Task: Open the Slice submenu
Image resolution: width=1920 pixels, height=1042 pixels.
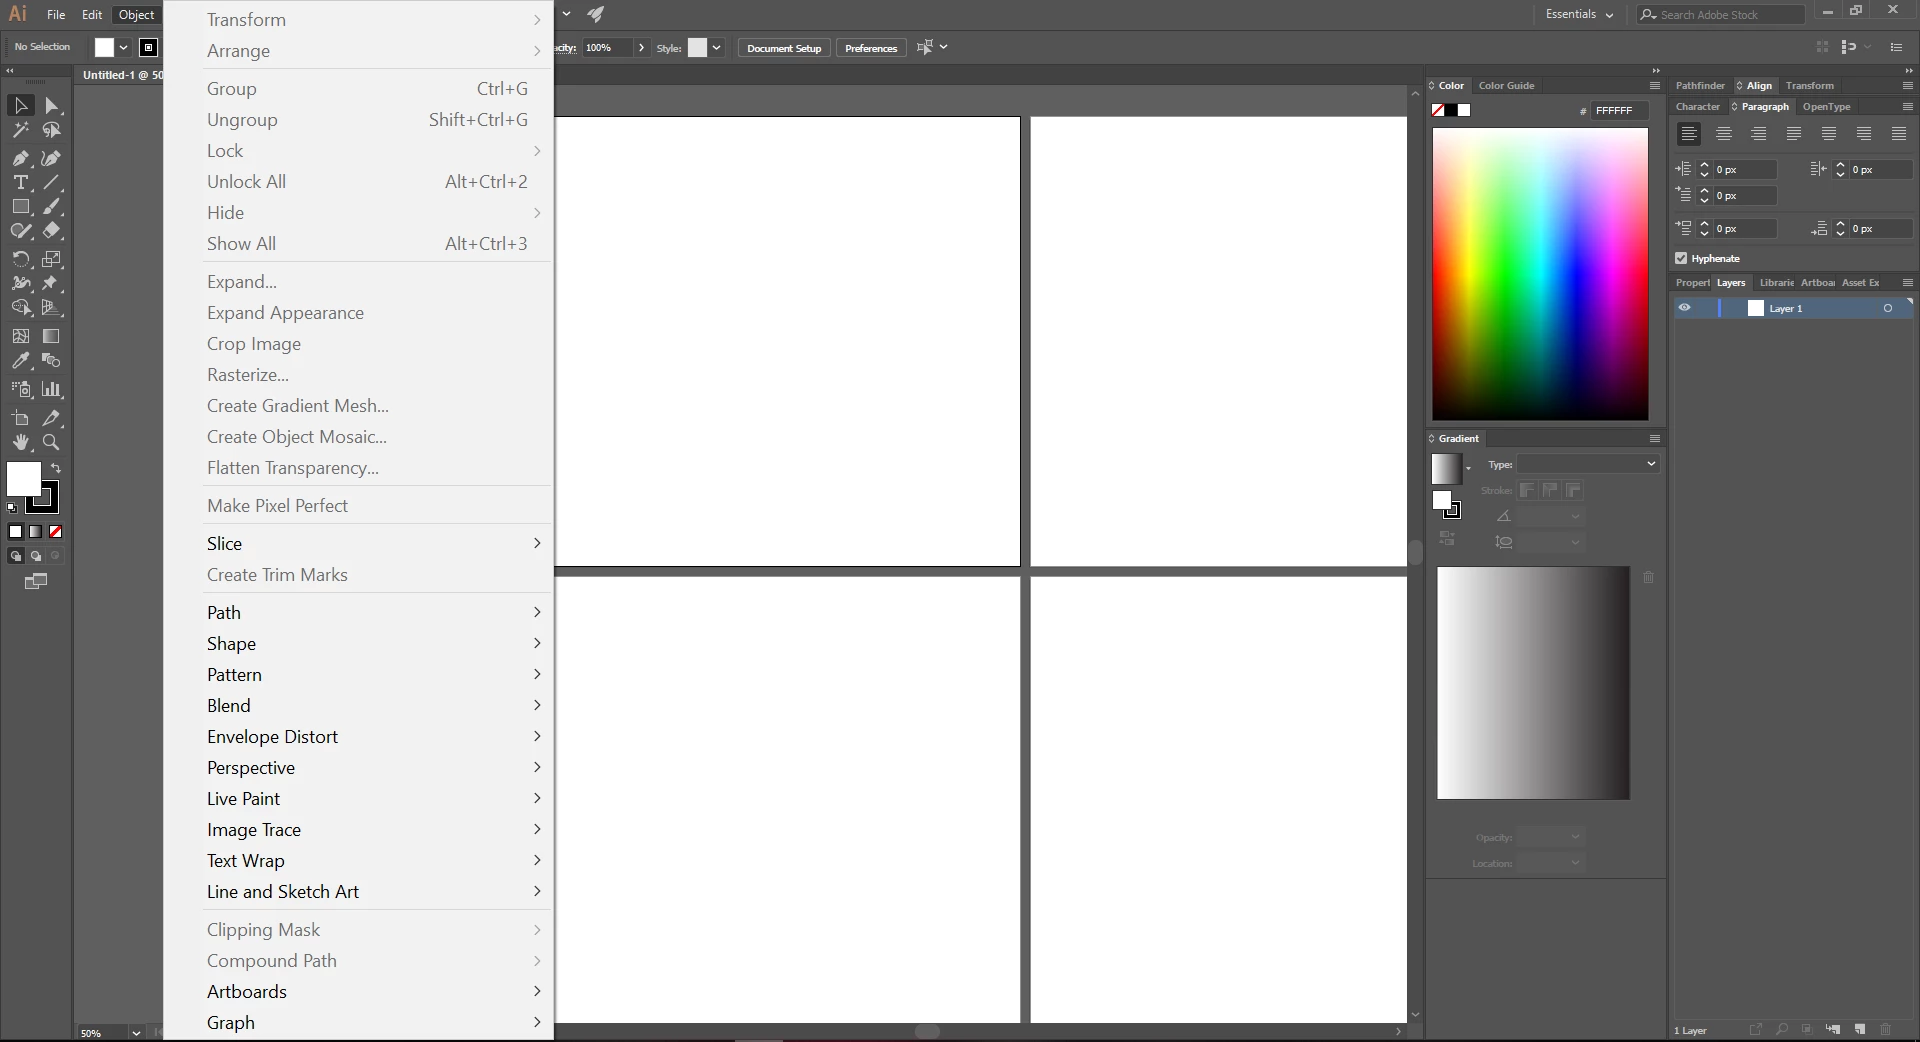Action: point(372,543)
